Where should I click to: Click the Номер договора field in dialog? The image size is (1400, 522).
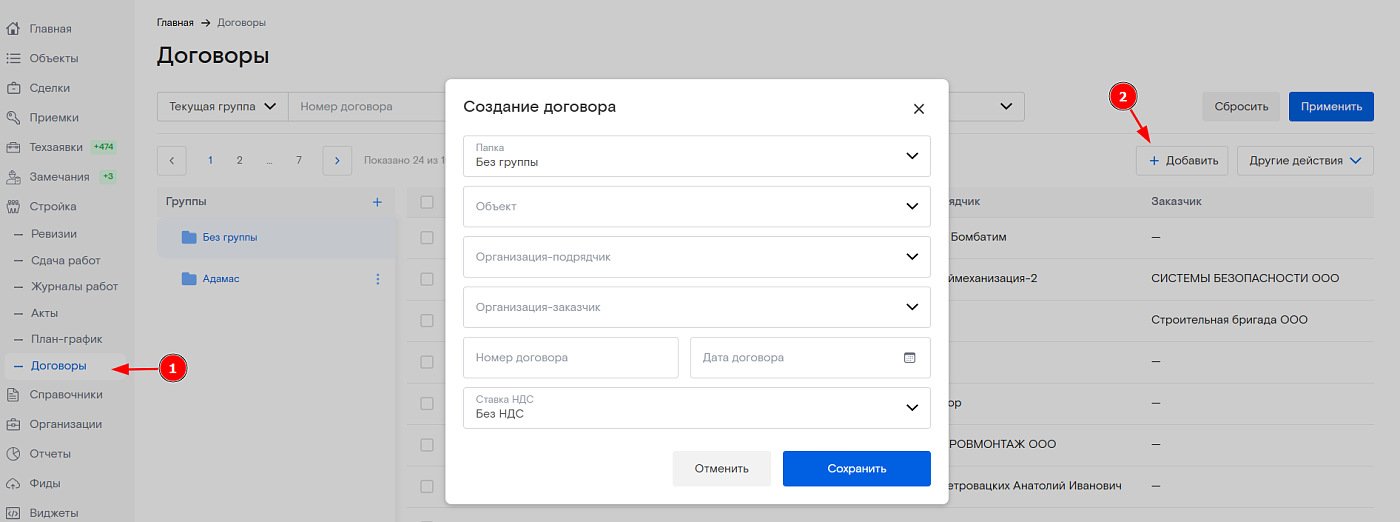[x=571, y=358]
